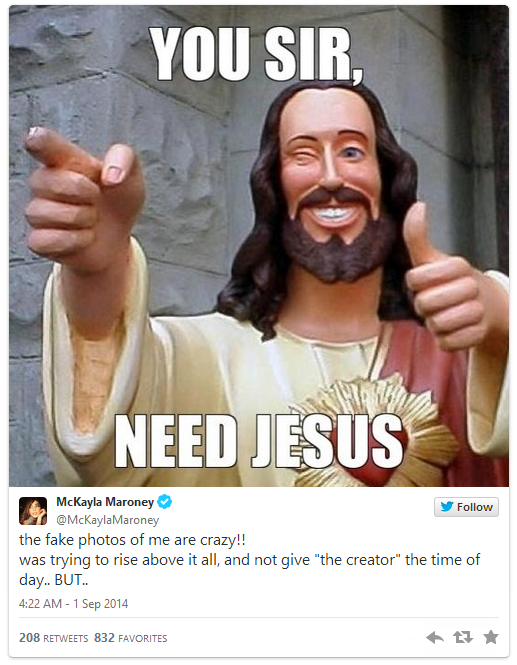
Task: Open the @McKaylaMaroney handle link
Action: coord(107,520)
